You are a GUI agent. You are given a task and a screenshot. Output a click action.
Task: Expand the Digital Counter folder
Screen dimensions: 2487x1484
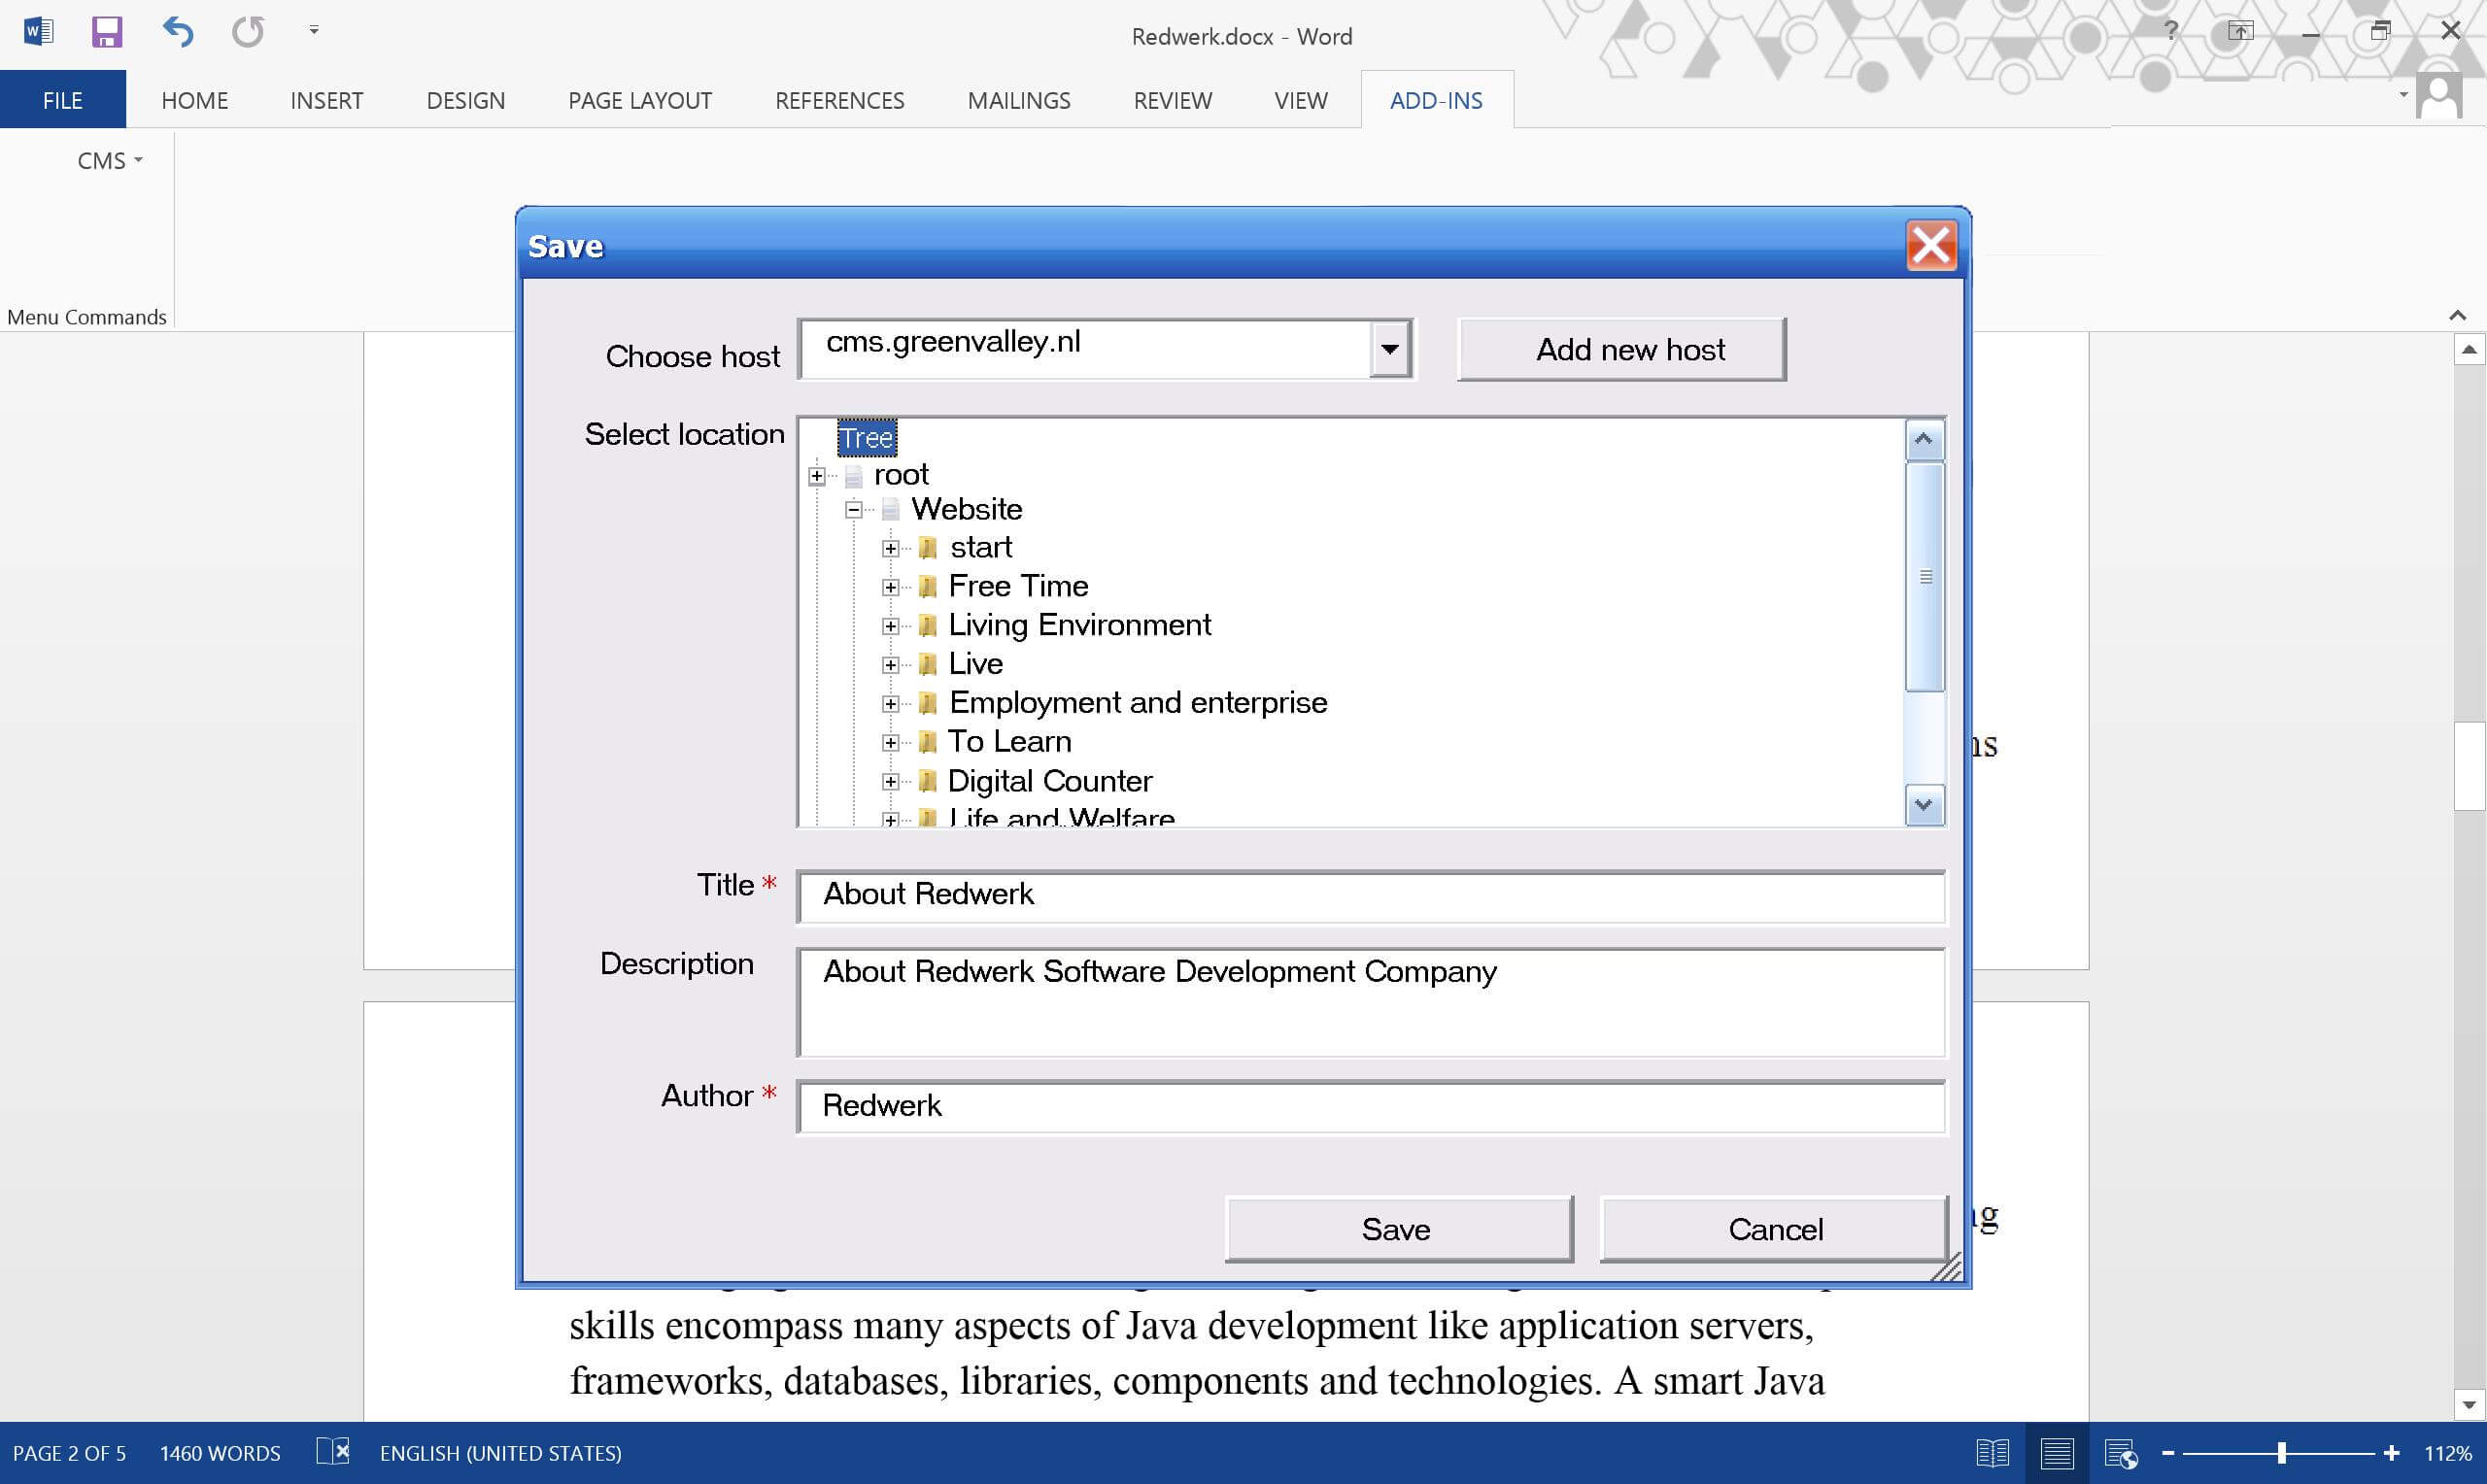click(x=890, y=781)
